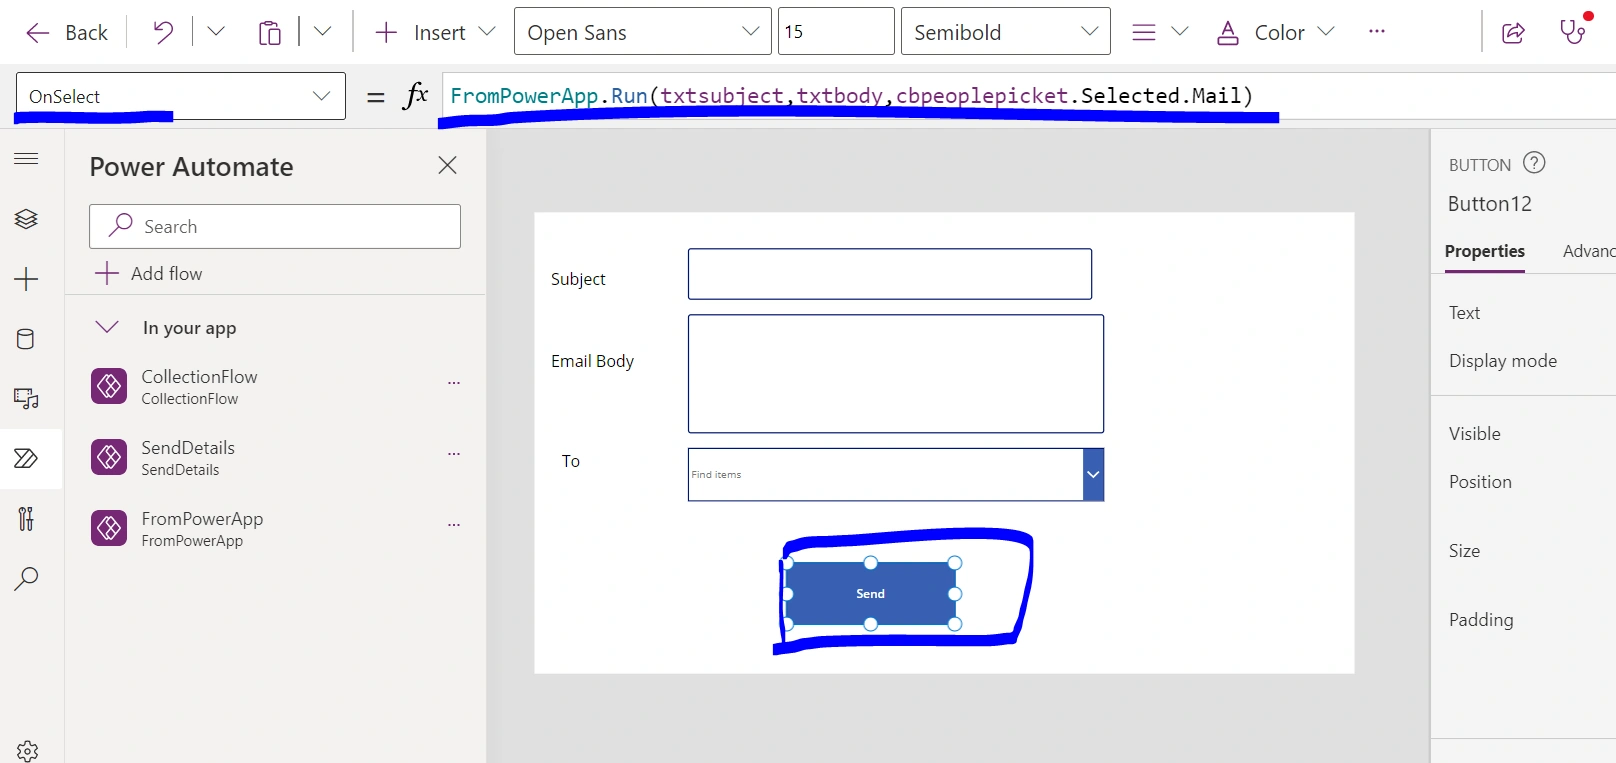Open the Data cylinder icon

[x=26, y=339]
